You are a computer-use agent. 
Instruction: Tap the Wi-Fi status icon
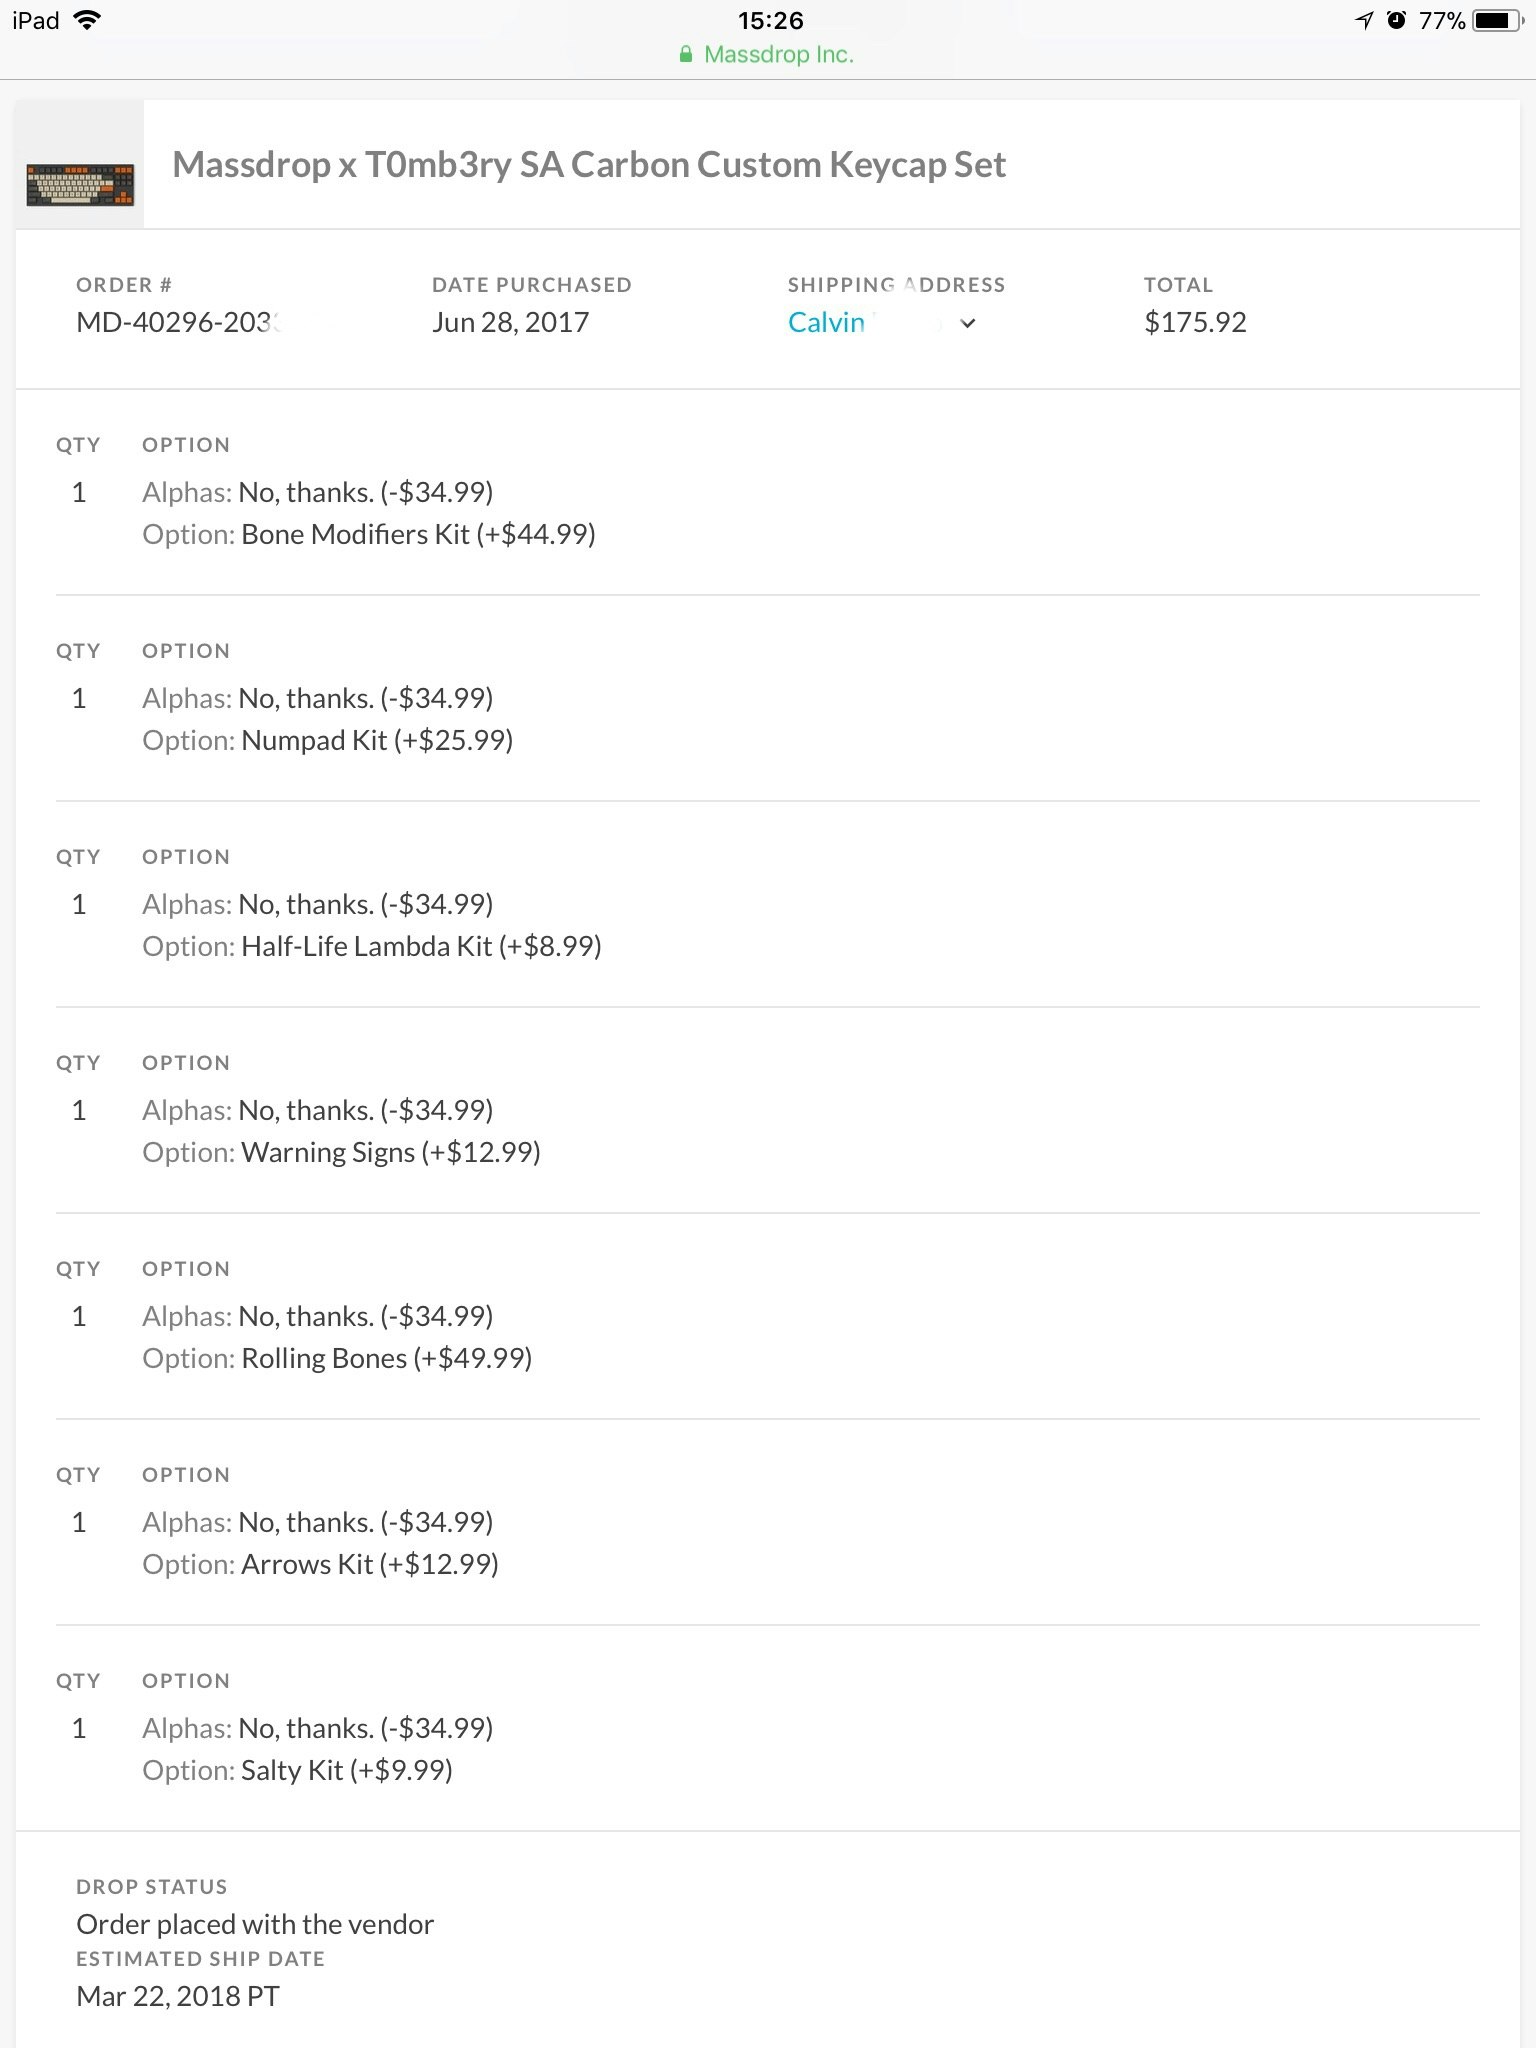88,21
